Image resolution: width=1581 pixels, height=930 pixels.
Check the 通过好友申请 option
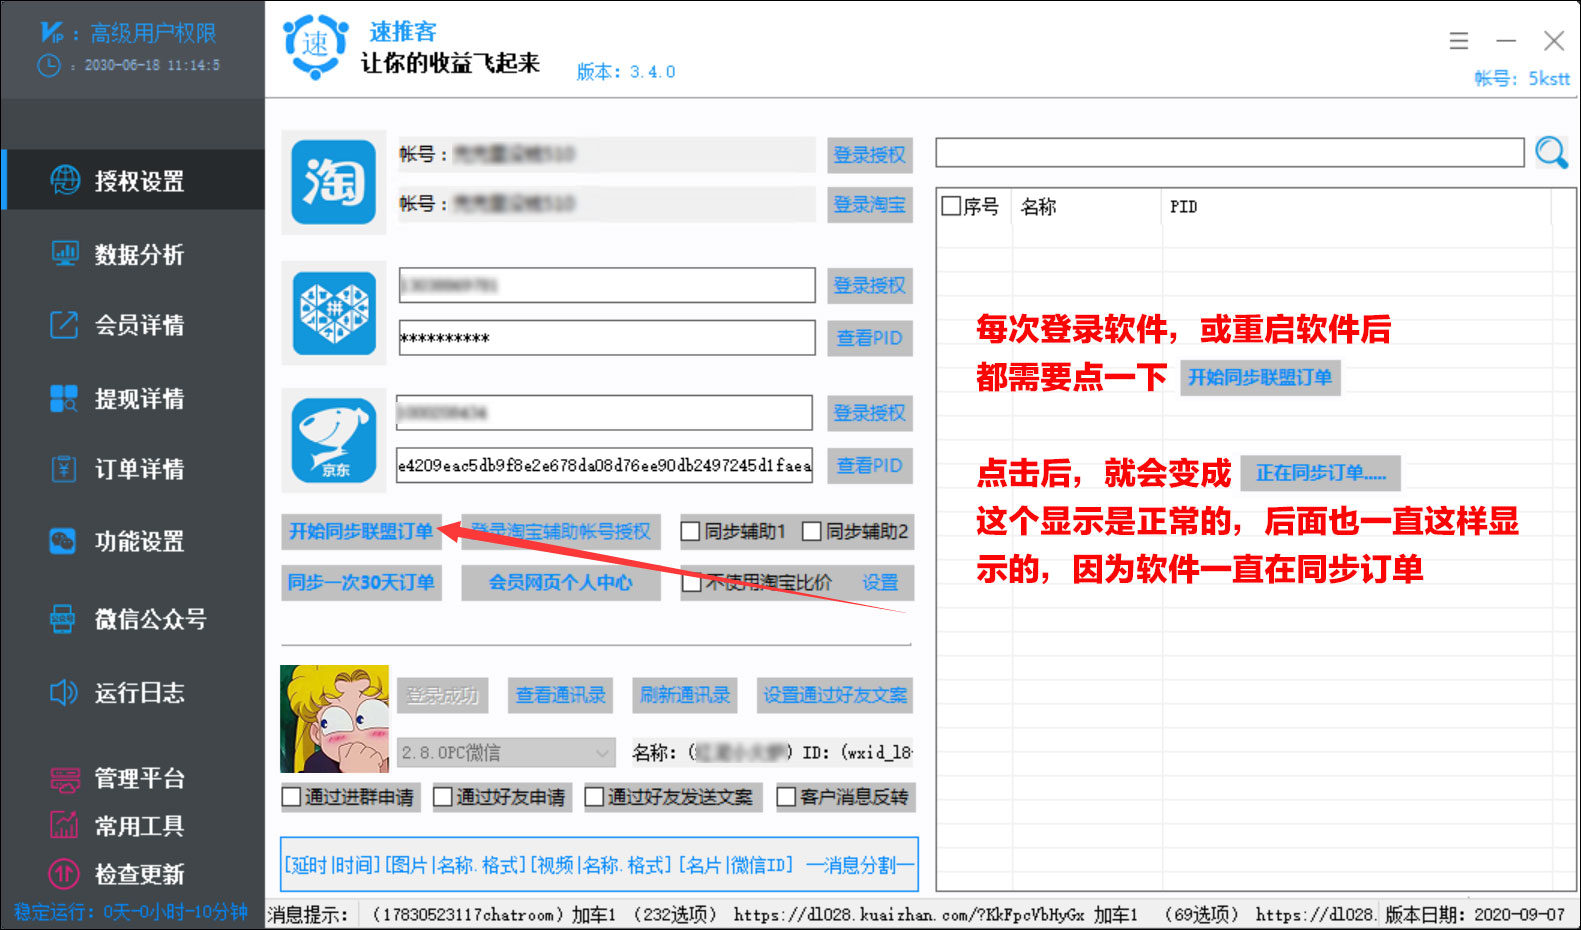pyautogui.click(x=443, y=797)
